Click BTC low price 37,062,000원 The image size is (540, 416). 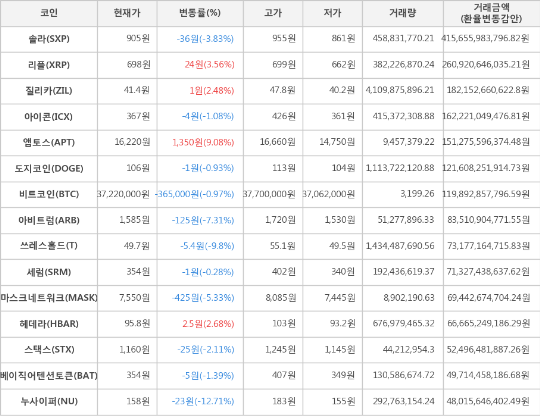[329, 194]
